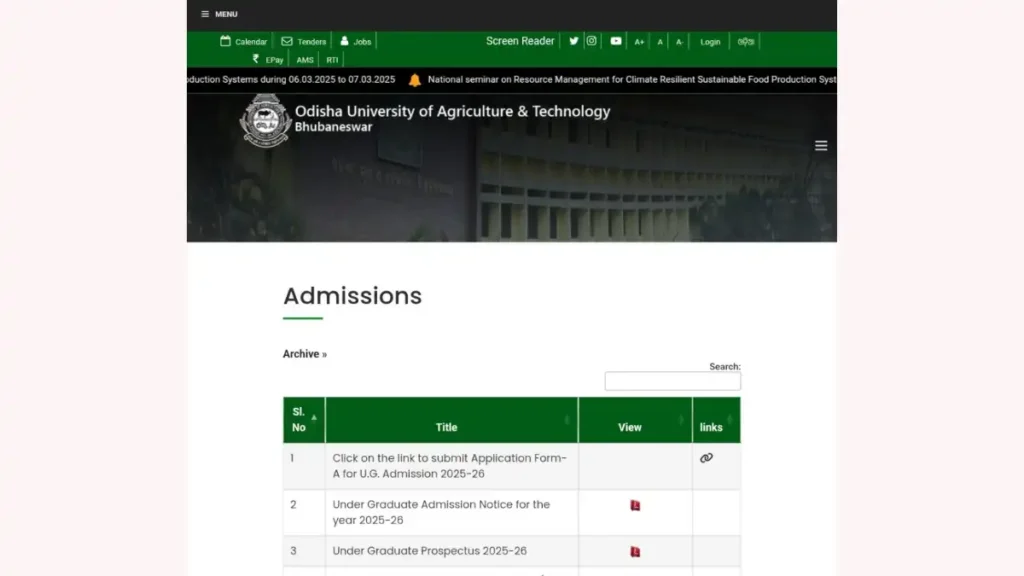The height and width of the screenshot is (576, 1024).
Task: Open the hamburger menu over the banner
Action: coord(821,146)
